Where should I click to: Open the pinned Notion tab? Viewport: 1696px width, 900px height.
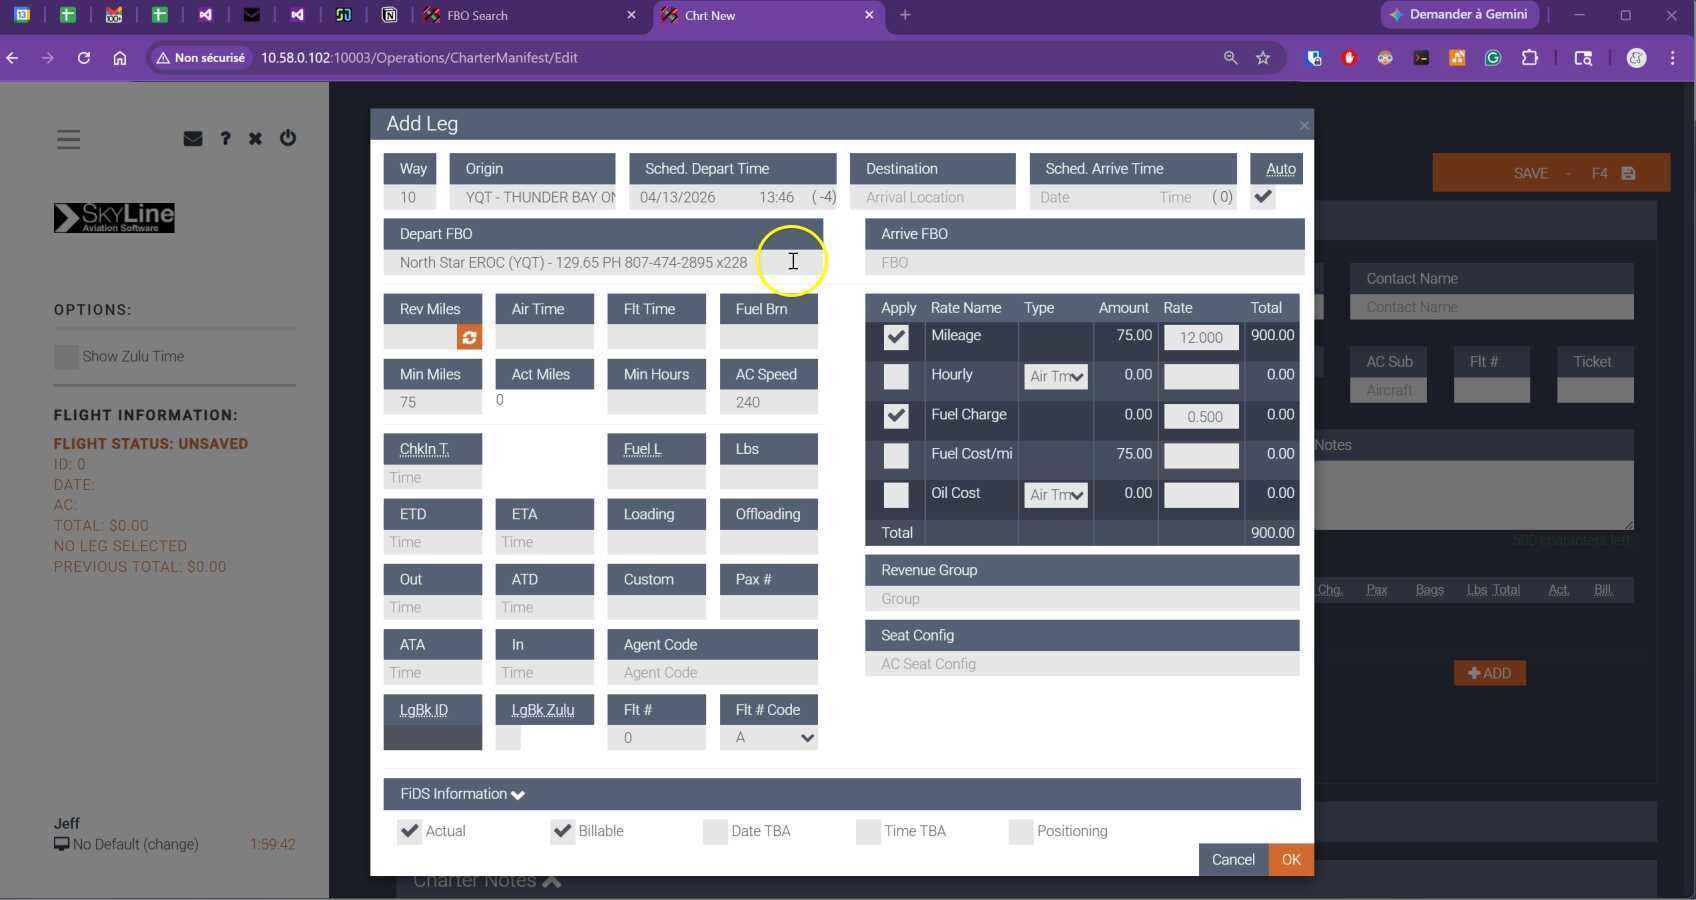coord(389,15)
